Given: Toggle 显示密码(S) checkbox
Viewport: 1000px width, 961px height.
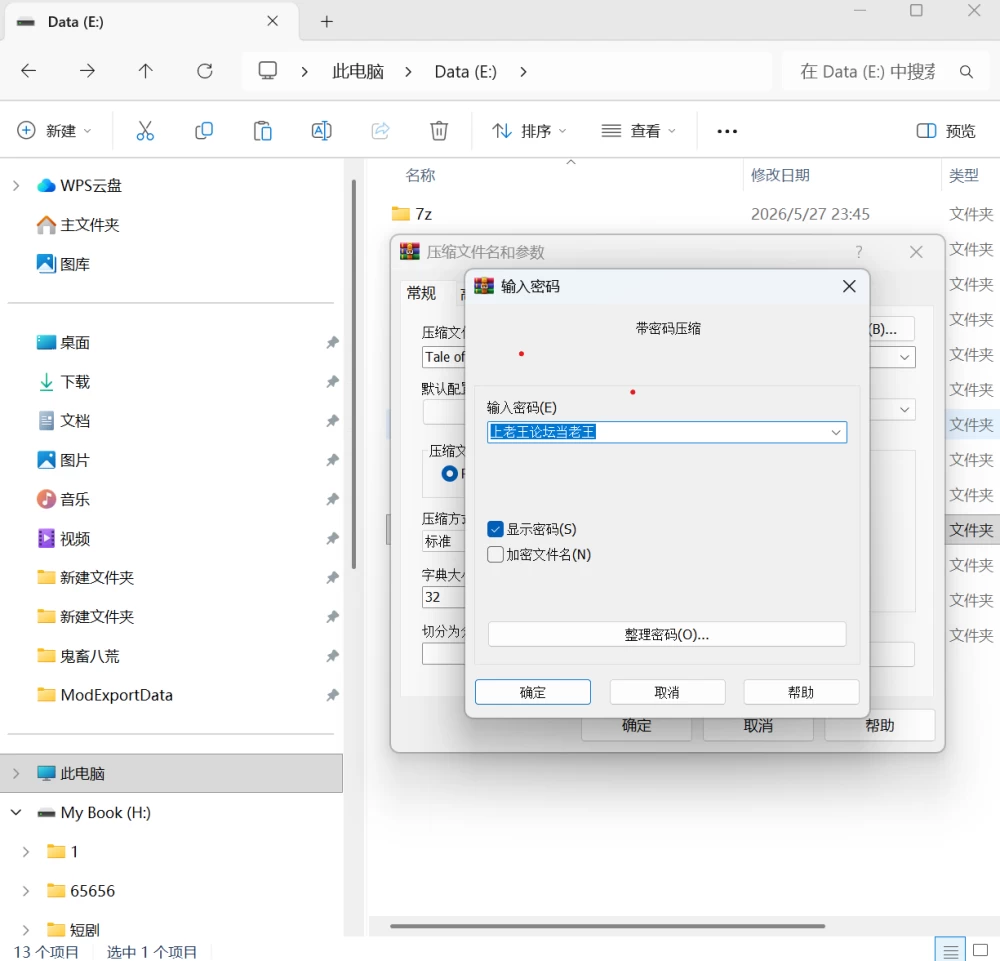Looking at the screenshot, I should (496, 529).
